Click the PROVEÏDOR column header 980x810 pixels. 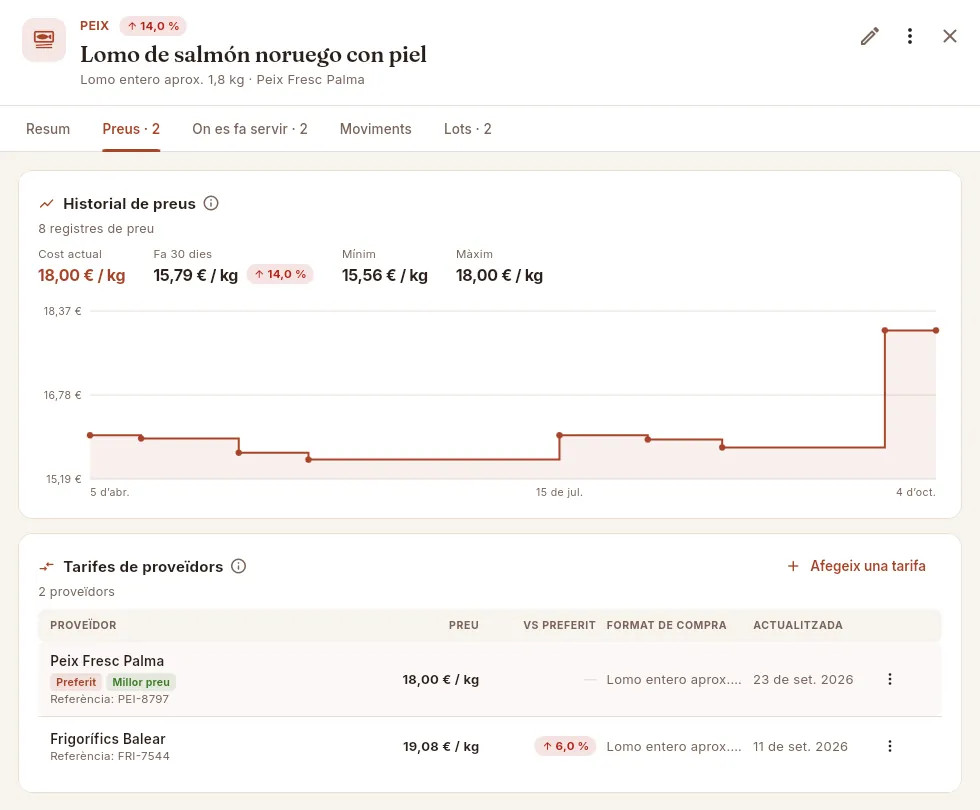(83, 625)
